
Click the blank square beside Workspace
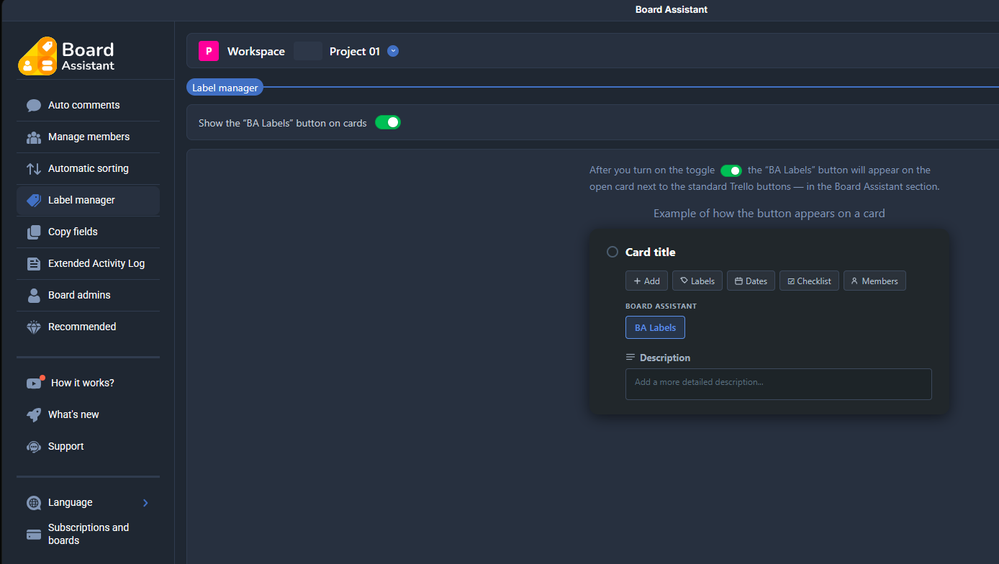pos(308,51)
